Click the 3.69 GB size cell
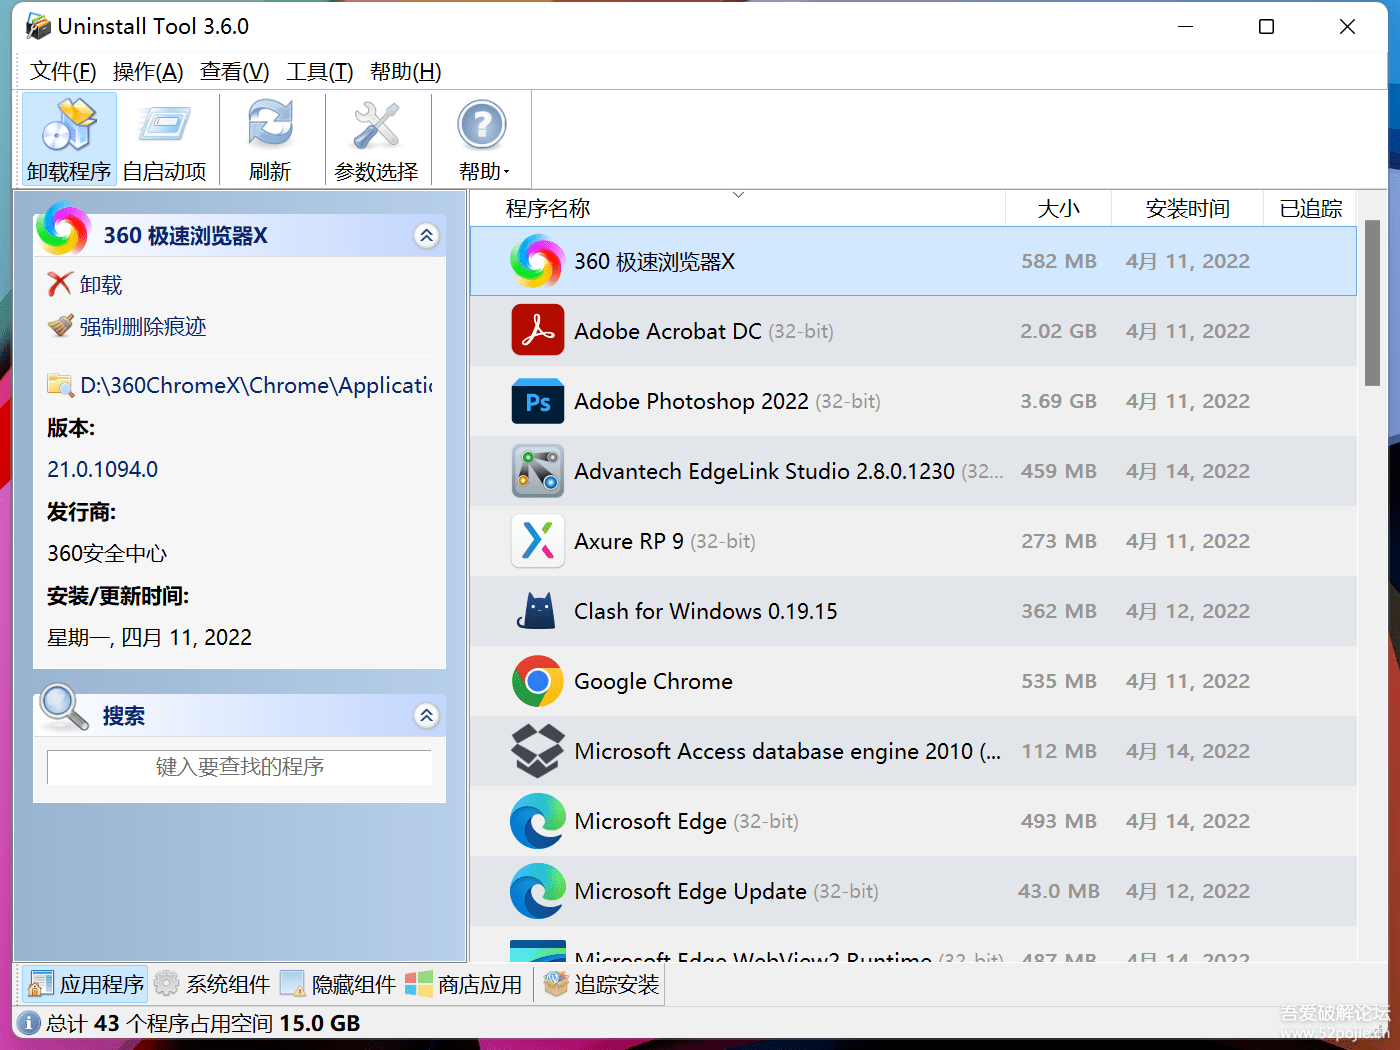Image resolution: width=1400 pixels, height=1050 pixels. 1059,401
